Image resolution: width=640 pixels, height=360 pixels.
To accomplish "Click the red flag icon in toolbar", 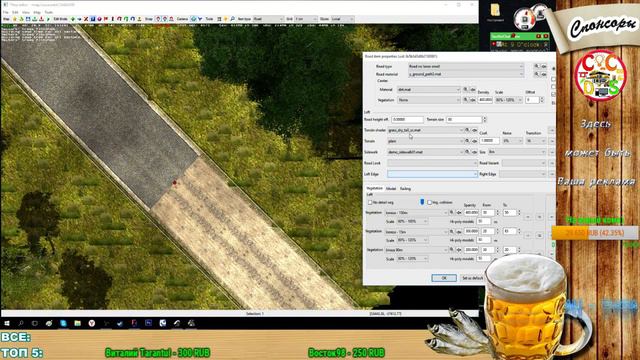I will point(106,19).
